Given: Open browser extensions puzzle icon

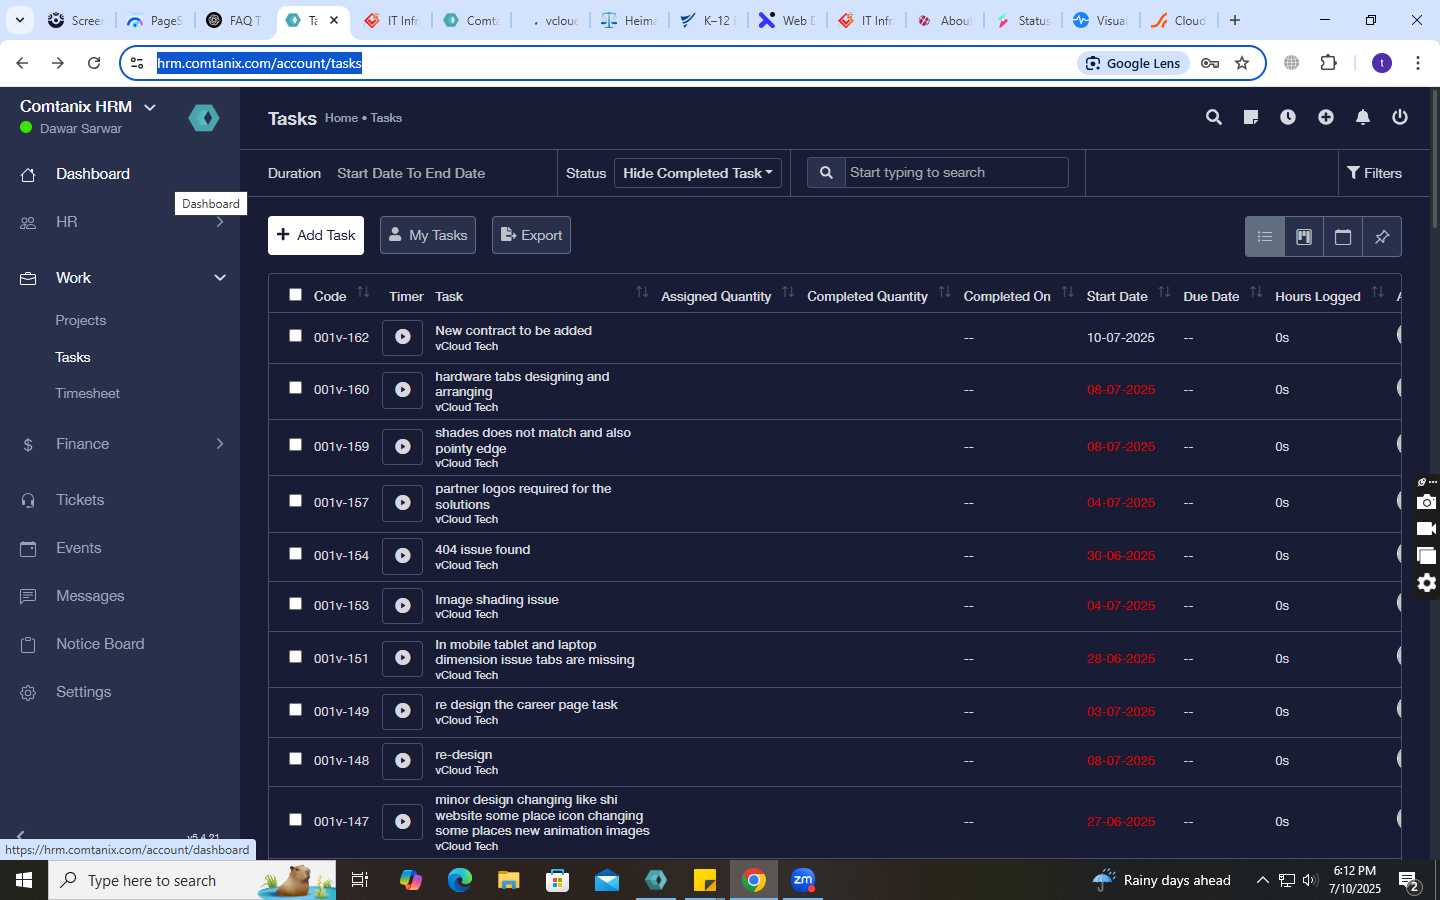Looking at the screenshot, I should point(1328,63).
